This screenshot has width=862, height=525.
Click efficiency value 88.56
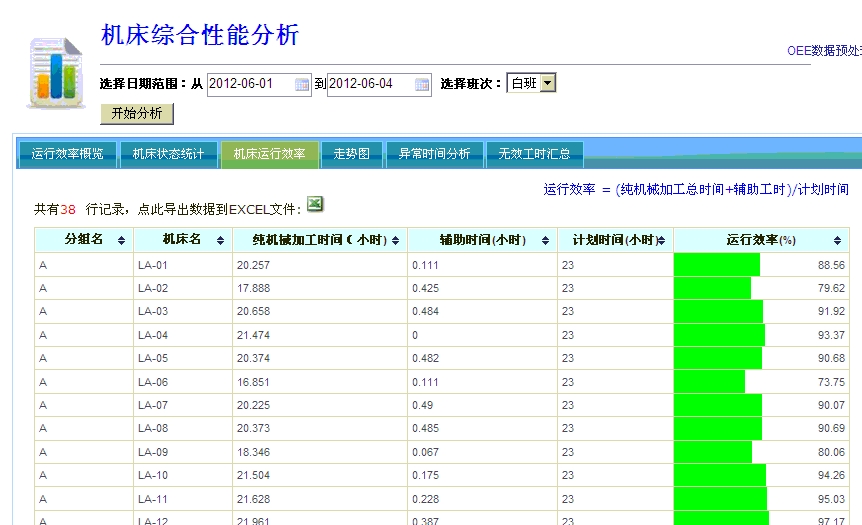pos(831,266)
